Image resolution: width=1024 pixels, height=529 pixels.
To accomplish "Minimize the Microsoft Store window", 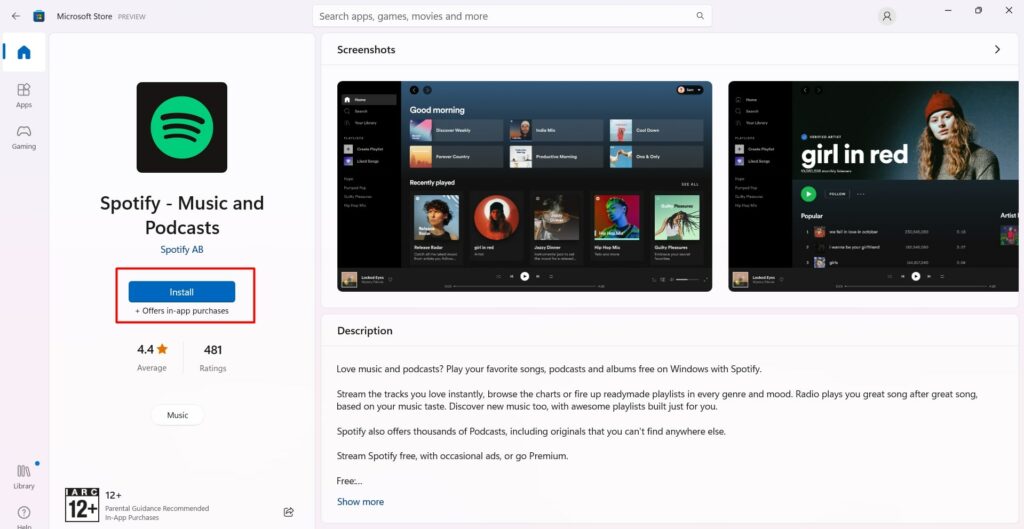I will pyautogui.click(x=948, y=10).
